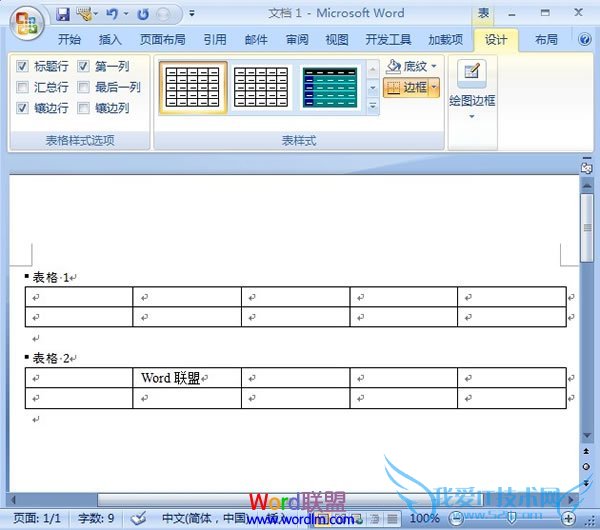Expand the table styles gallery
This screenshot has width=600, height=530.
(x=373, y=106)
